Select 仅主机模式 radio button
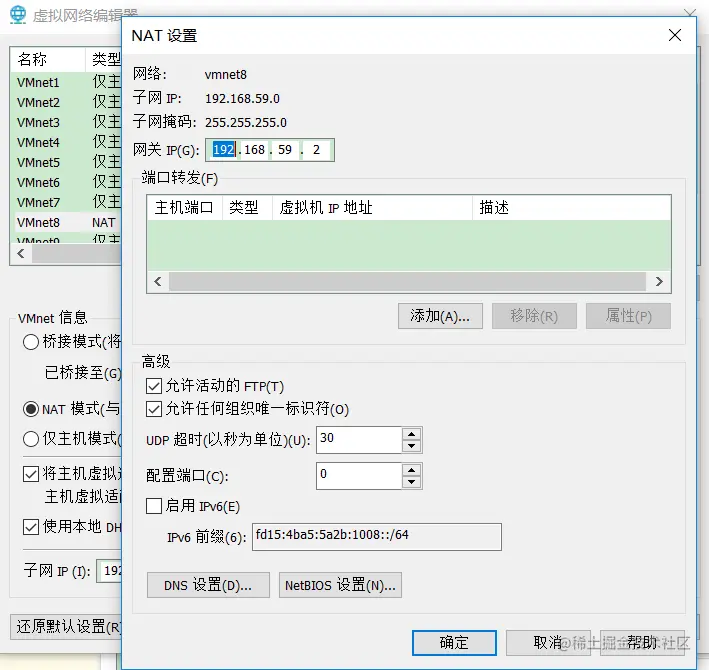The width and height of the screenshot is (709, 670). point(31,439)
